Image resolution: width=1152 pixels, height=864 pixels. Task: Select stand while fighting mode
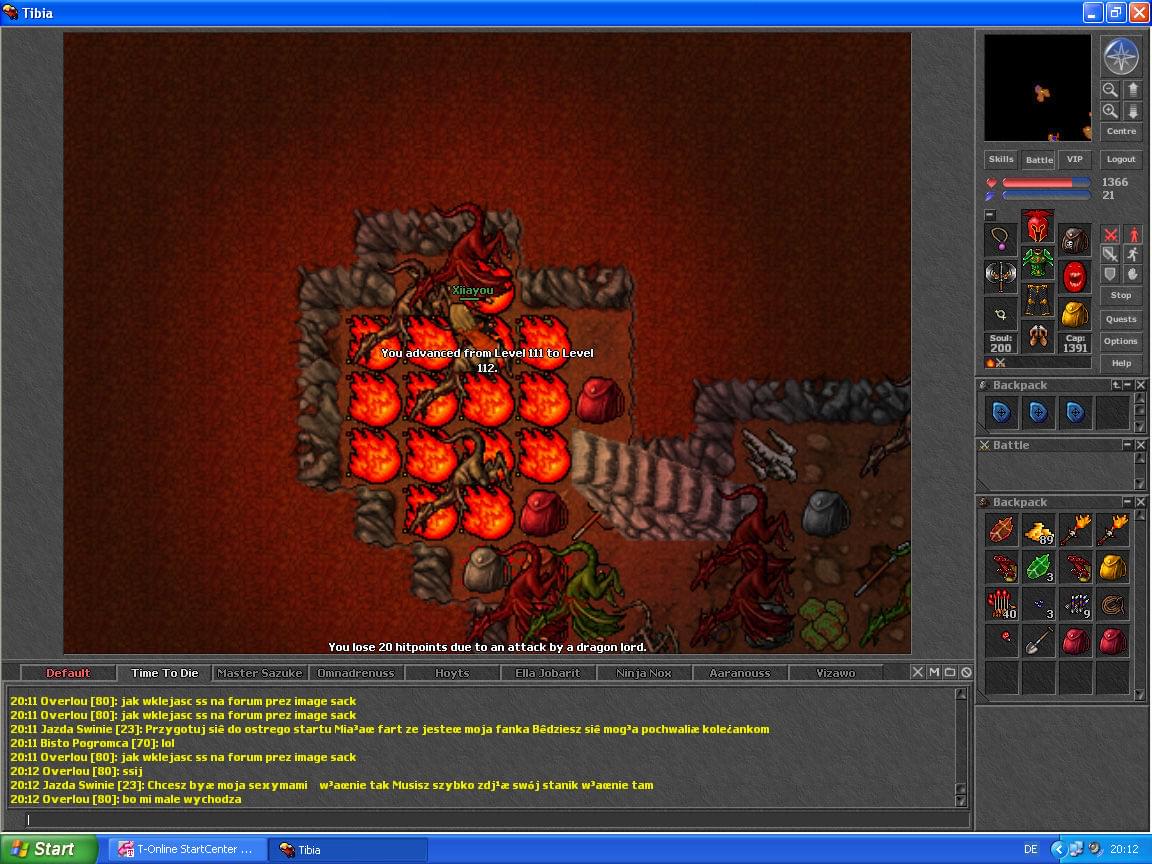(x=1133, y=234)
